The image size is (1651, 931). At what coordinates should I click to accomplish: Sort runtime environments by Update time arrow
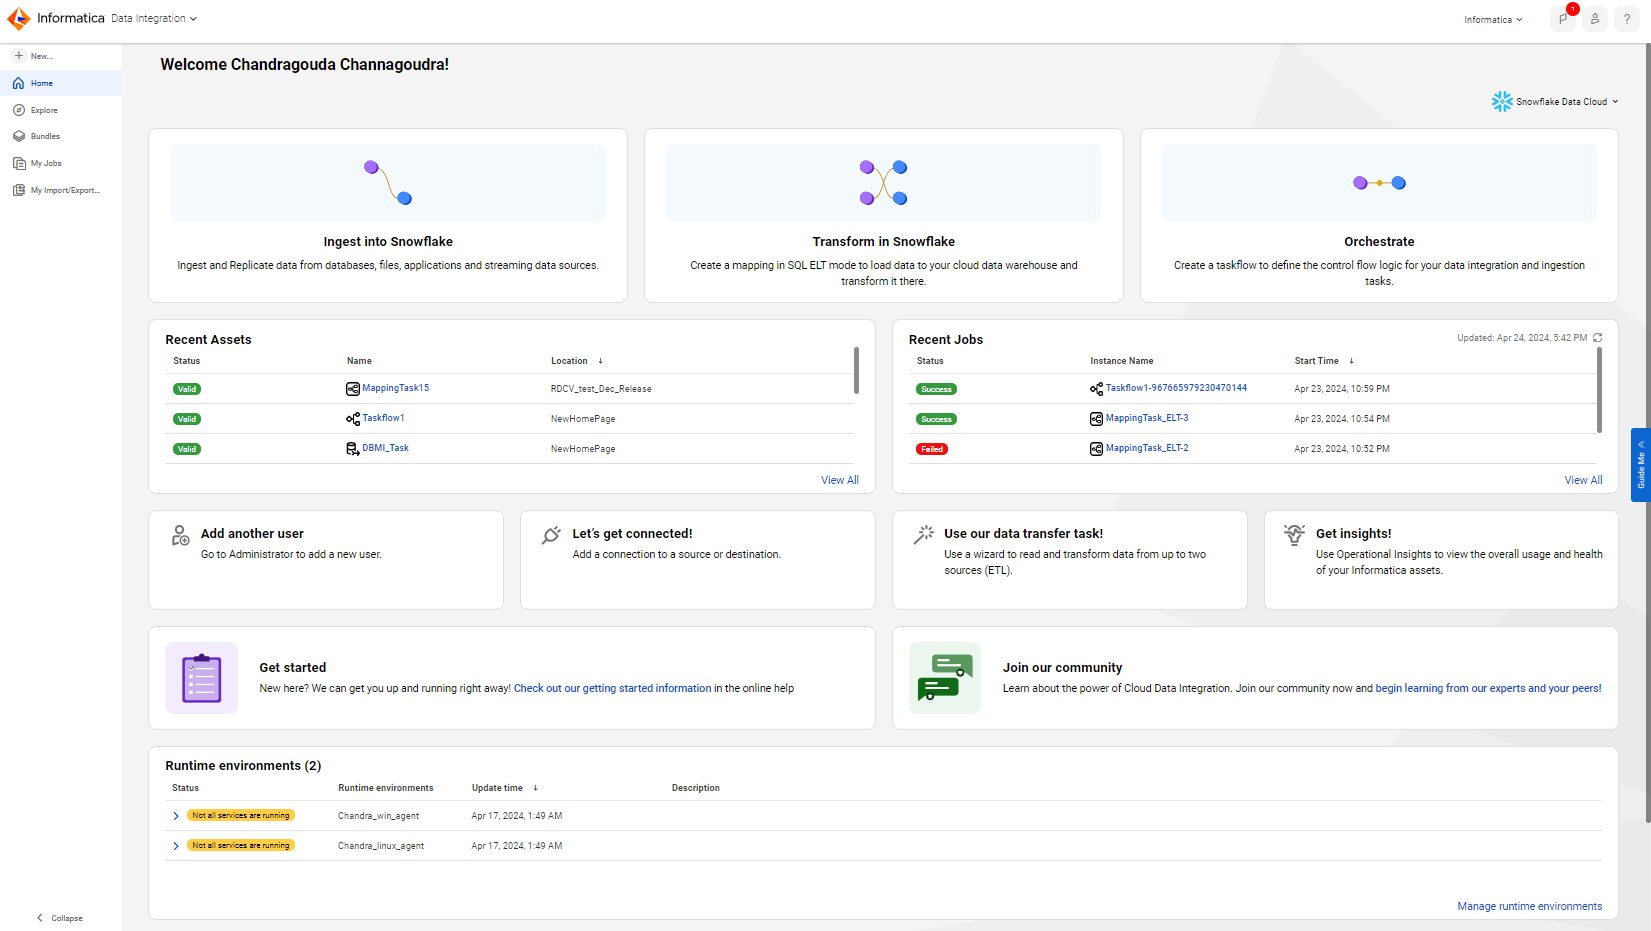pos(535,788)
